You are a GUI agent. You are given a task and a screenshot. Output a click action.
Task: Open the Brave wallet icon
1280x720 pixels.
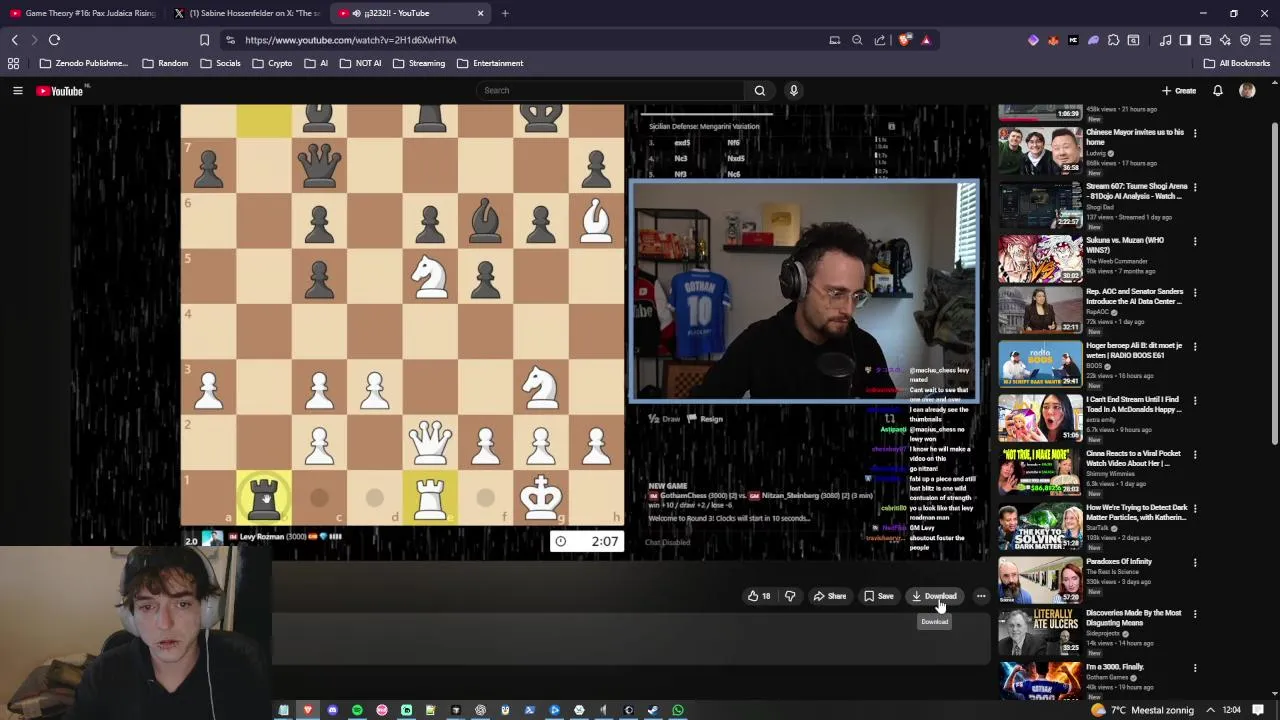pos(1205,40)
